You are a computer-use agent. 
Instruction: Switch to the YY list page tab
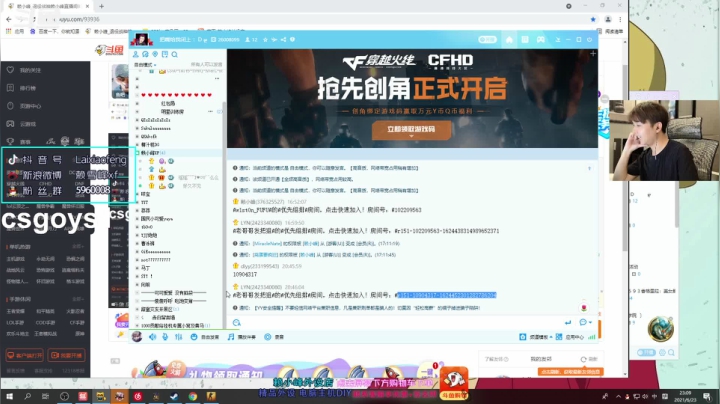pyautogui.click(x=525, y=39)
